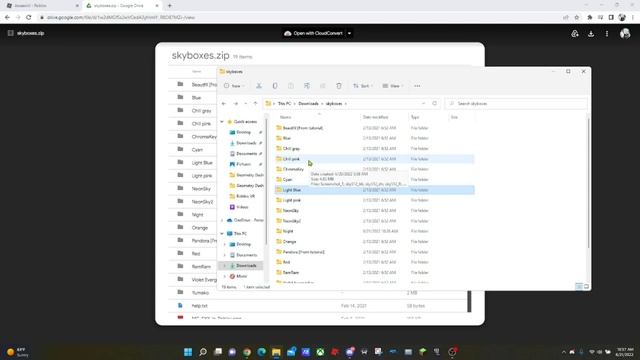Open a new Chrome tab
The height and width of the screenshot is (360, 640).
170,6
